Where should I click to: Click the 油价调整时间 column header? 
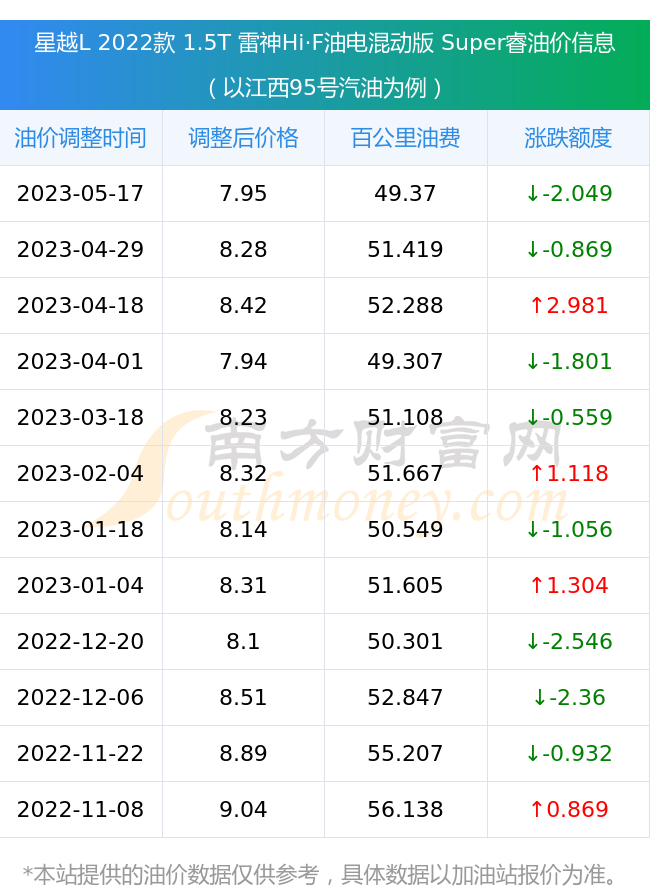(x=81, y=138)
